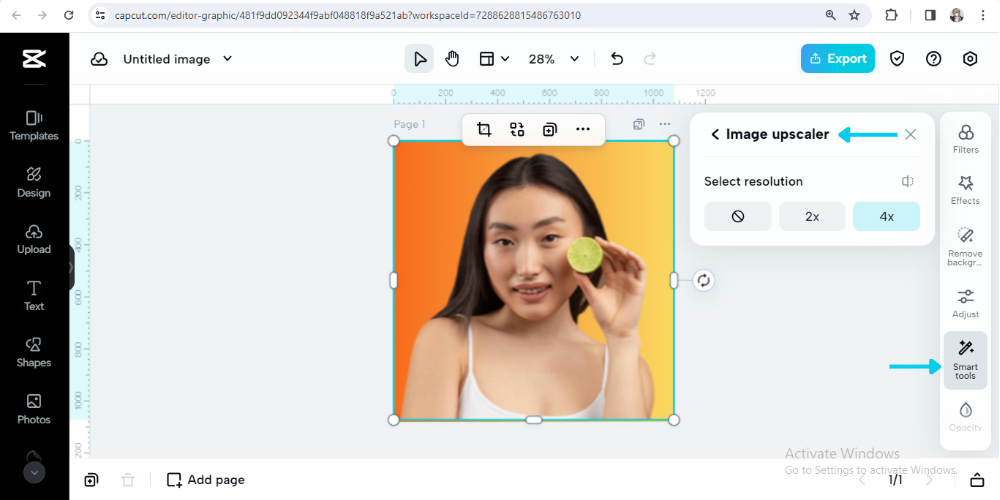
Task: Go back from Image upscaler panel
Action: pyautogui.click(x=715, y=134)
